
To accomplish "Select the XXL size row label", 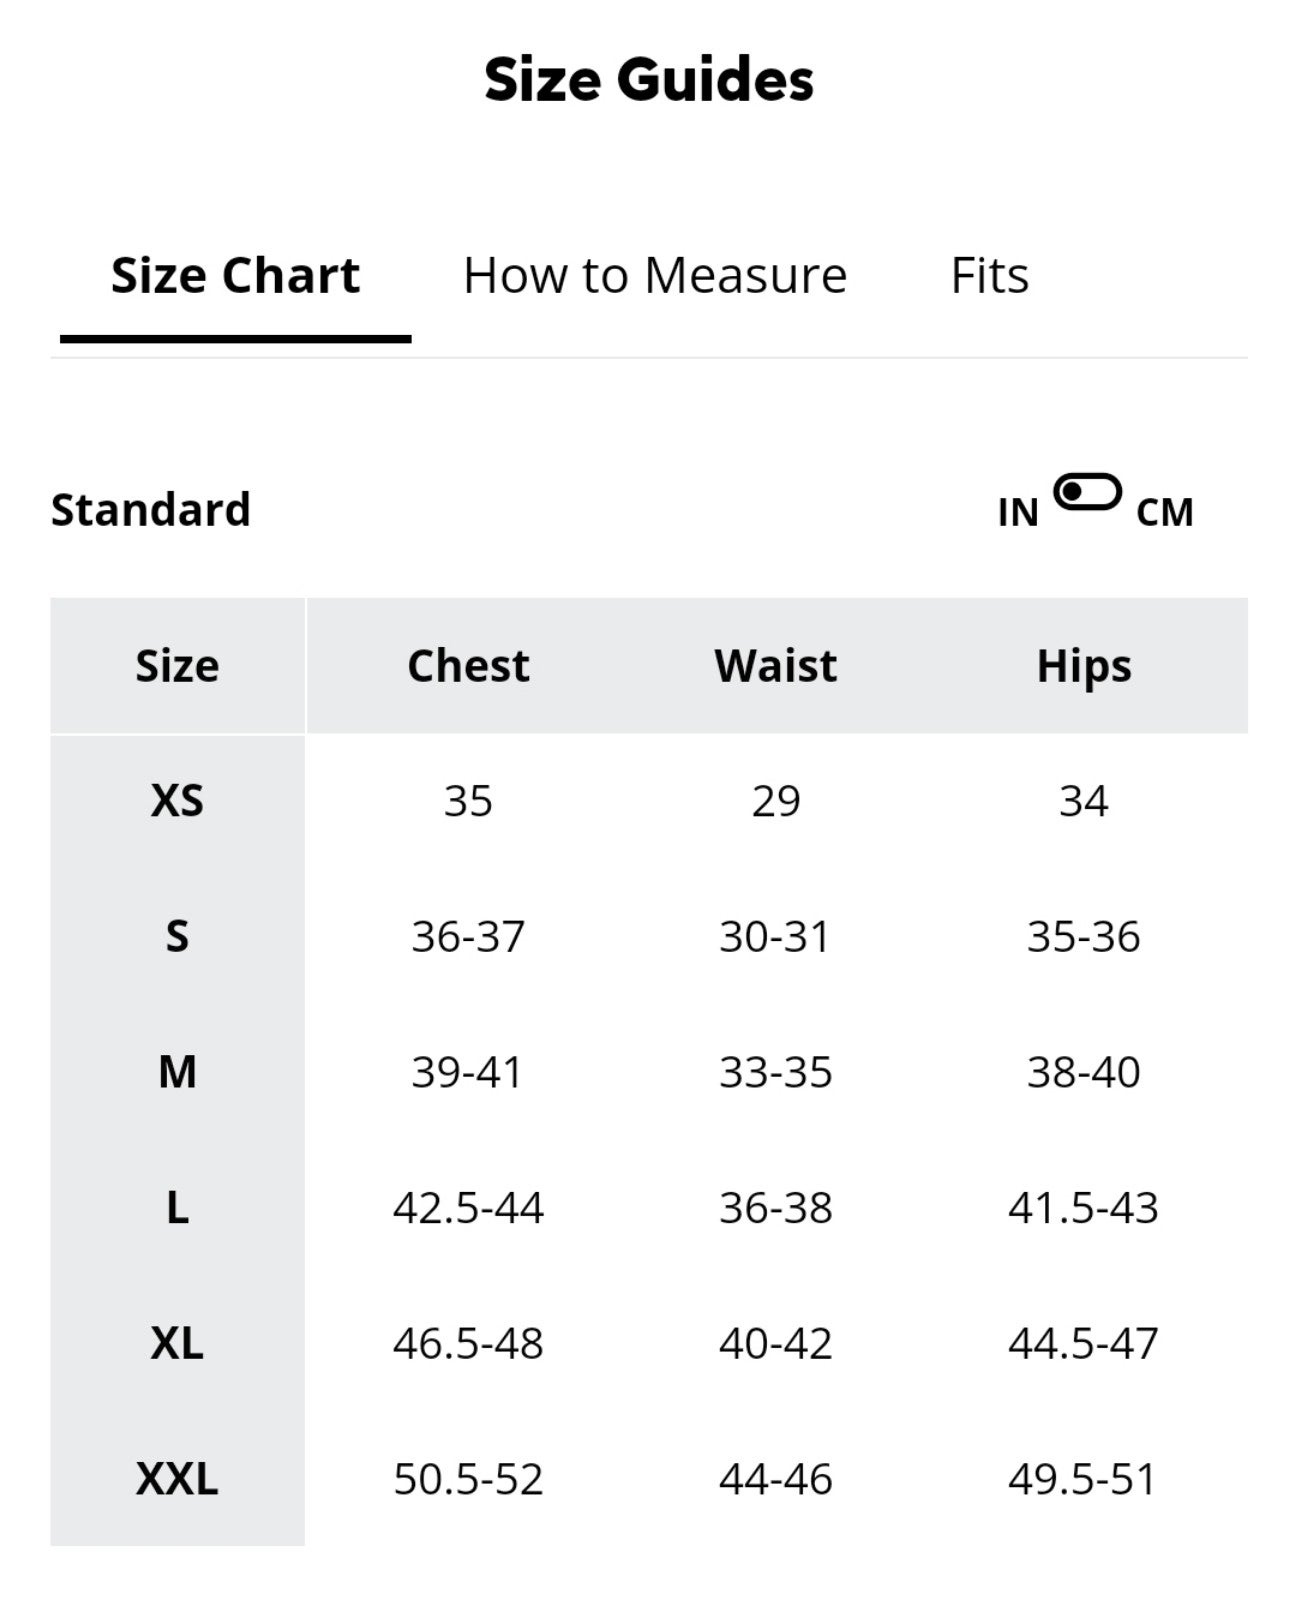I will (177, 1479).
